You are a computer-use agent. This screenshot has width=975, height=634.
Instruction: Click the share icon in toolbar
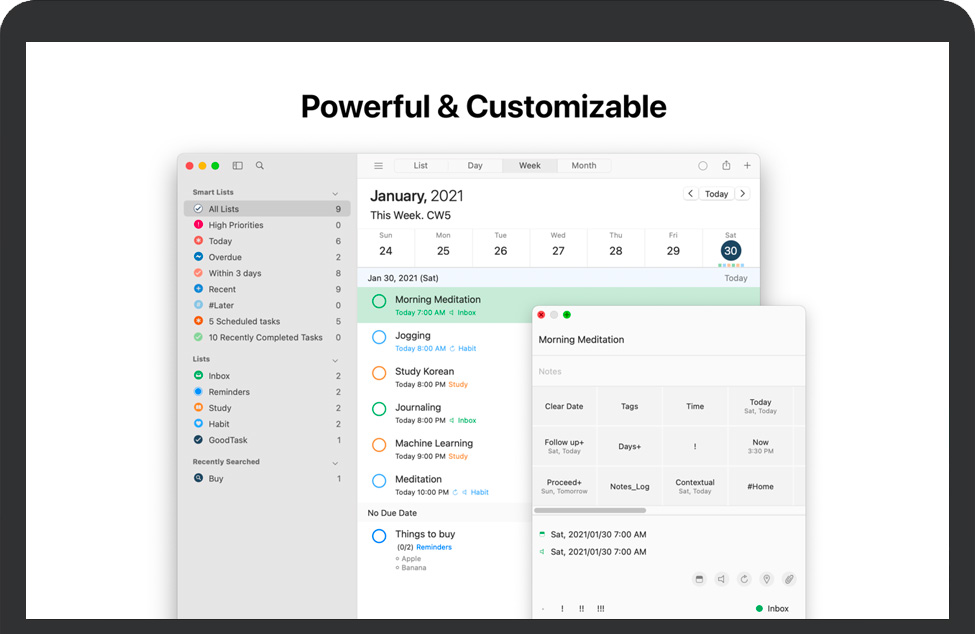(726, 165)
